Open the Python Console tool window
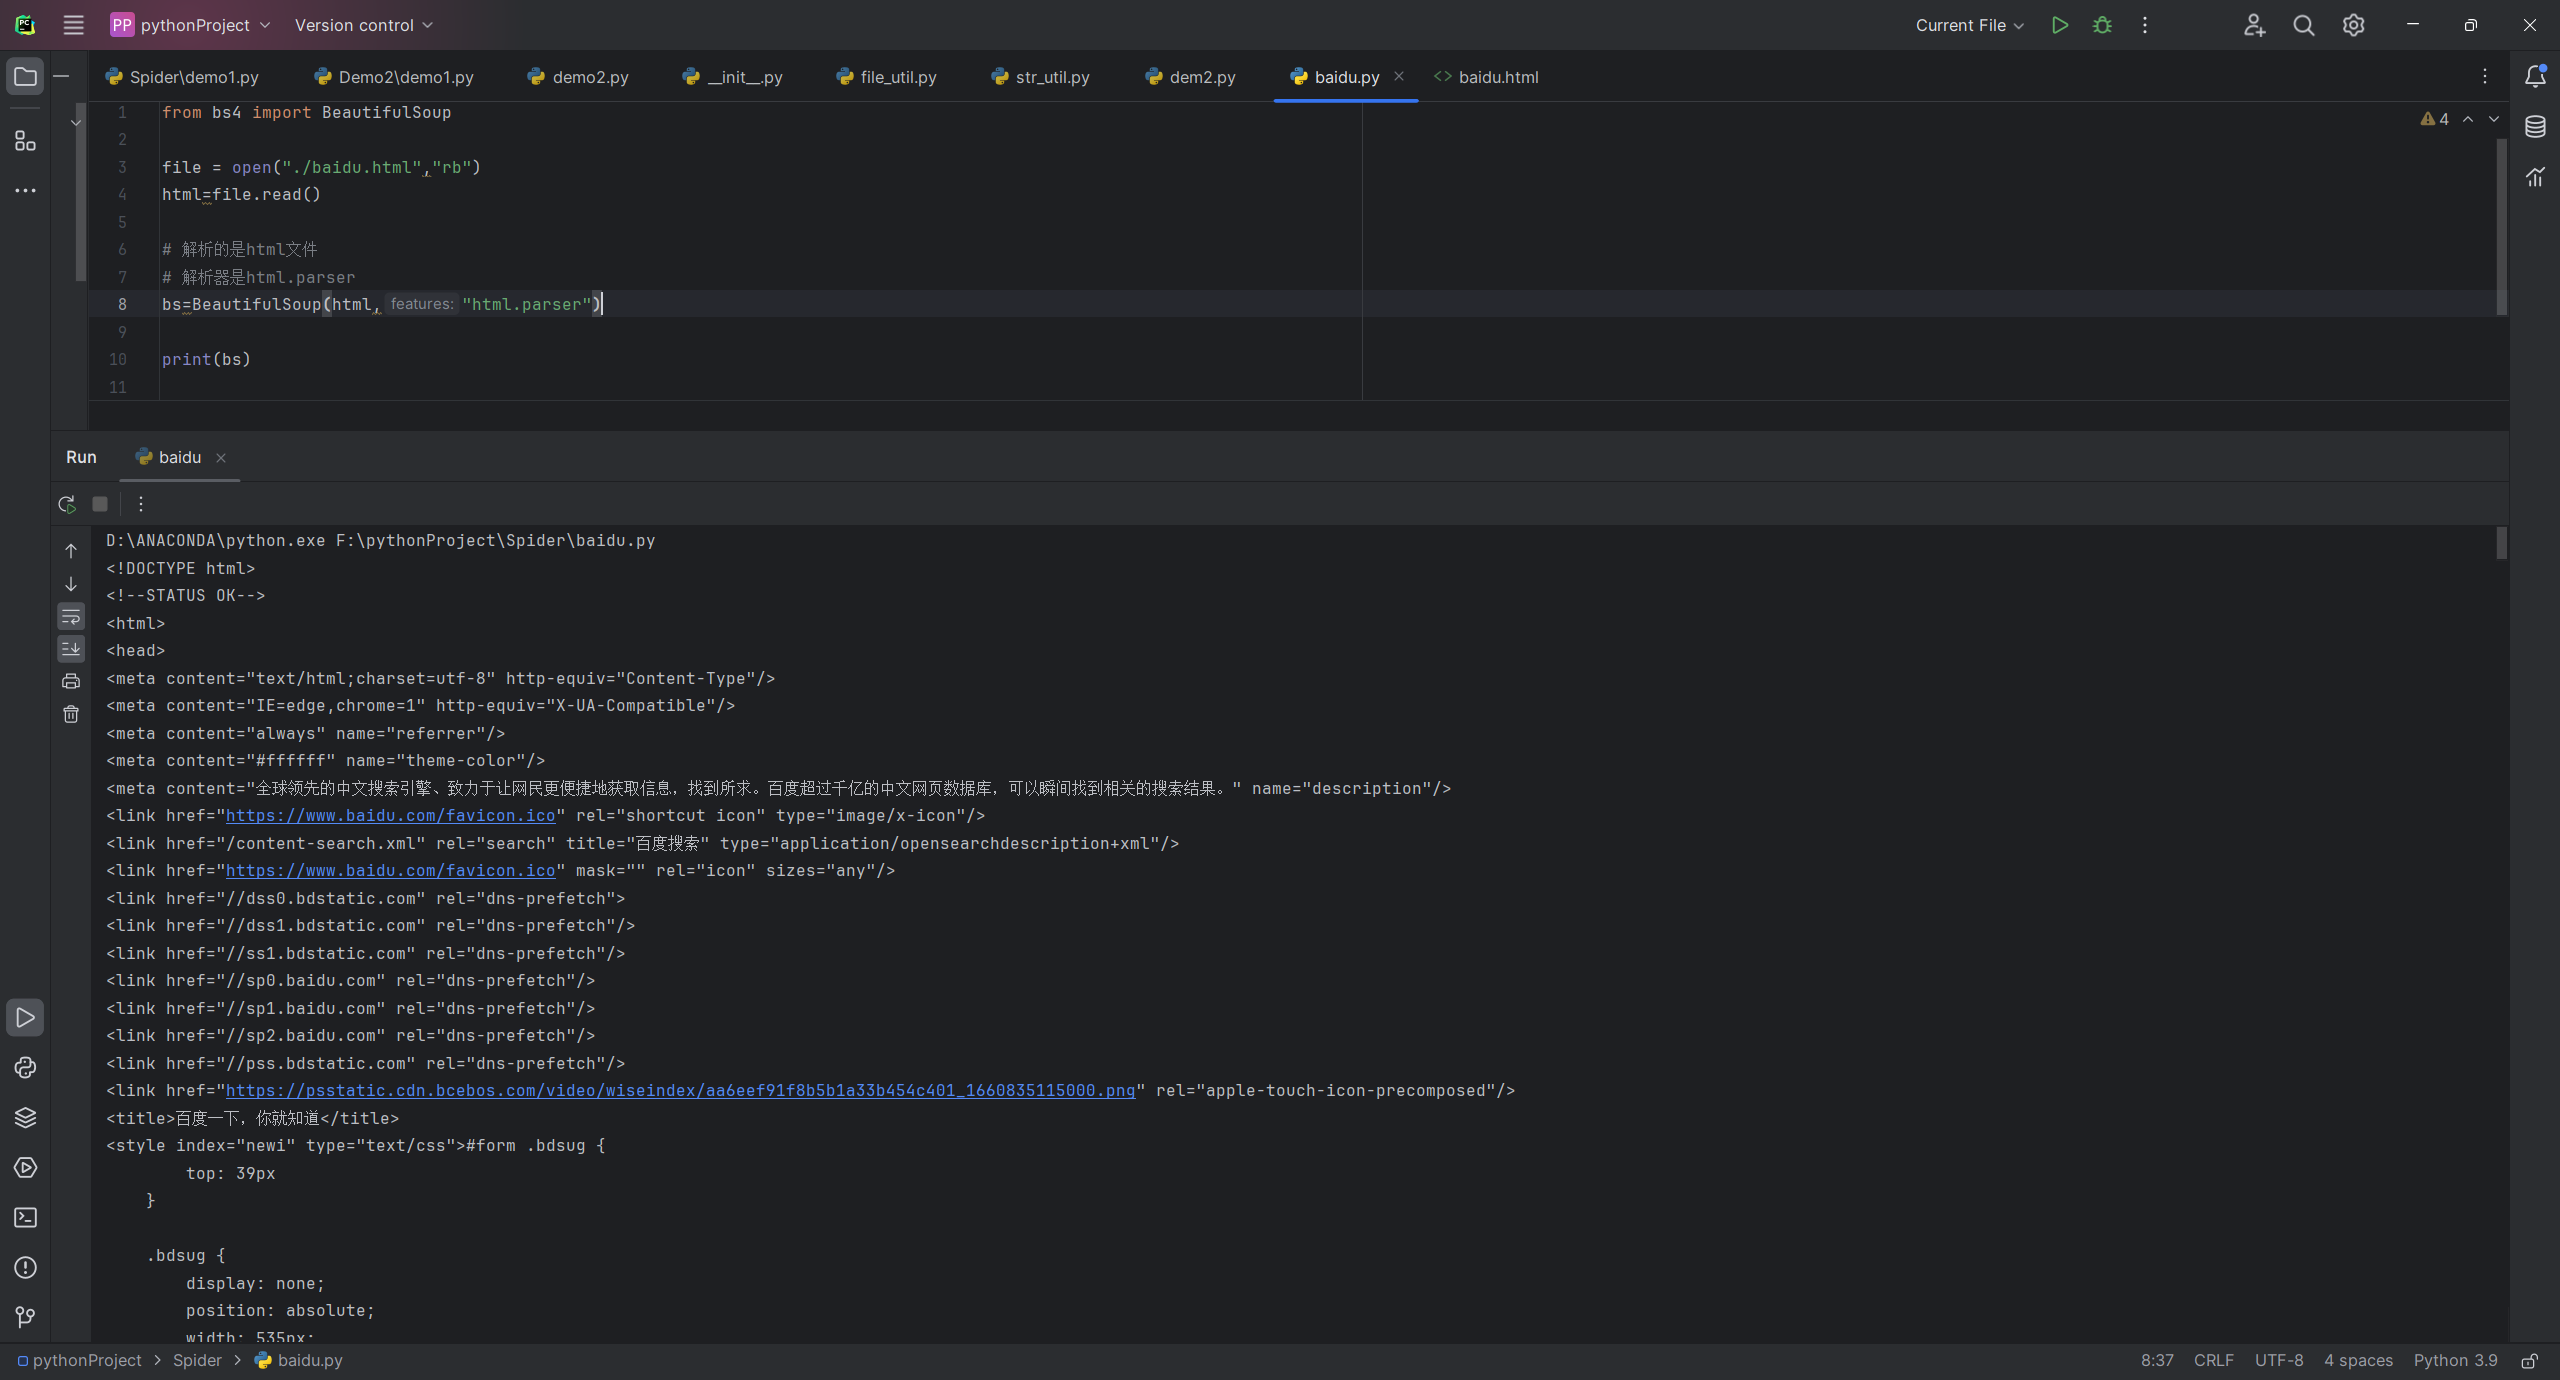 tap(25, 1068)
